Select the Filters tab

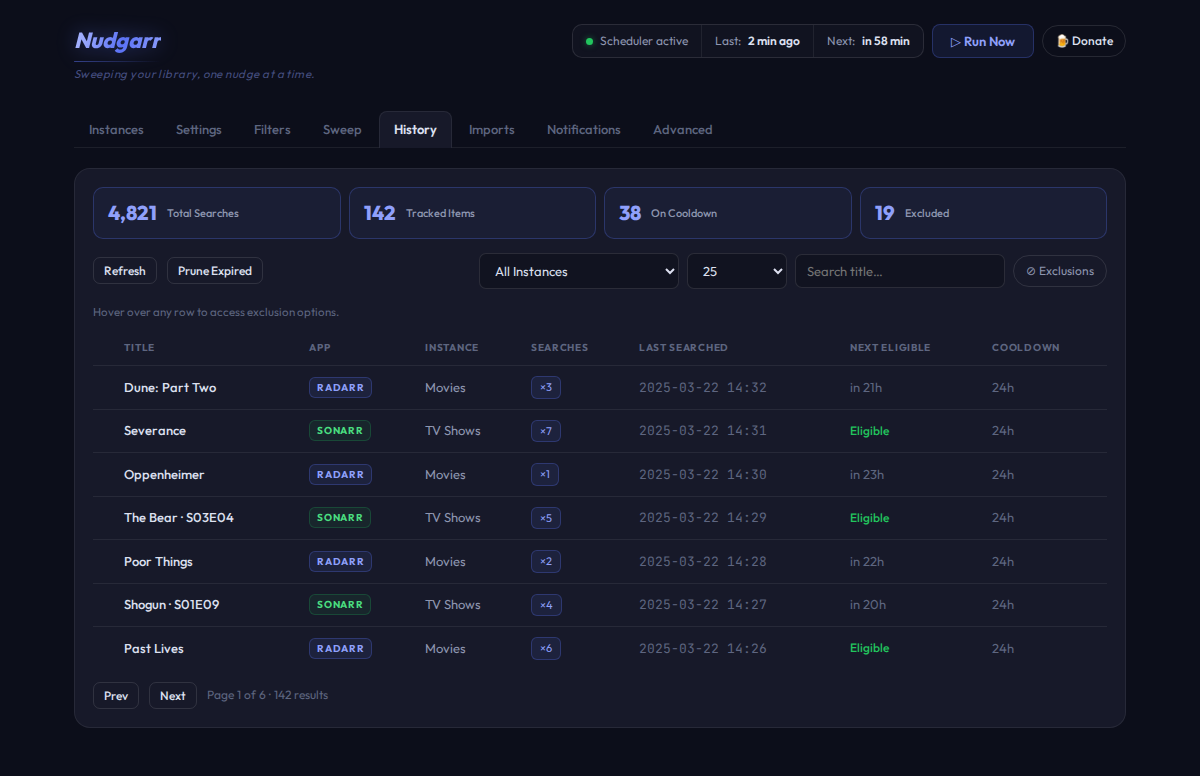click(272, 129)
